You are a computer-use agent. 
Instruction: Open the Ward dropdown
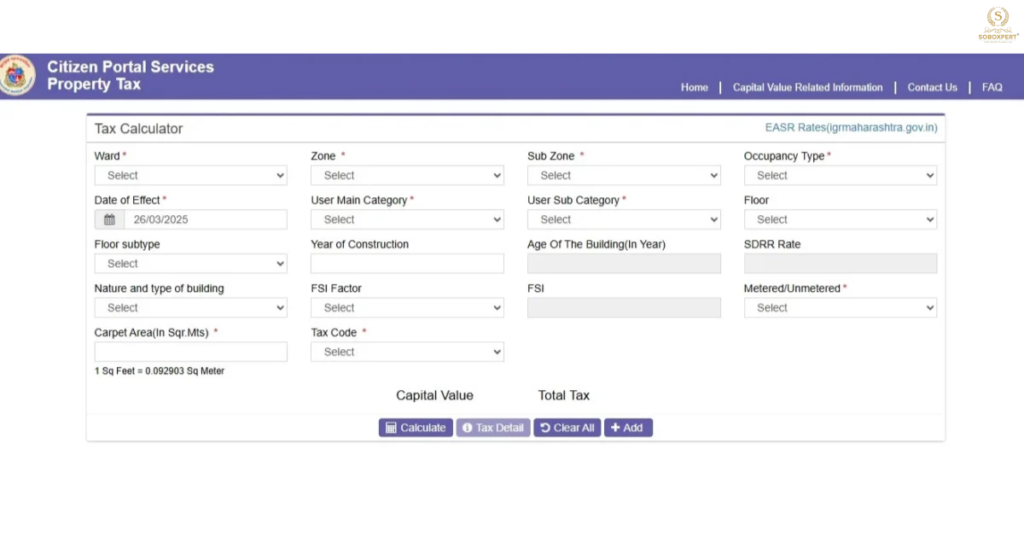coord(191,175)
